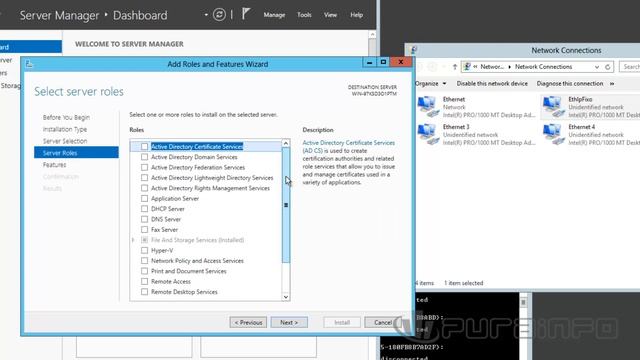640x360 pixels.
Task: Open the notifications flag icon
Action: point(245,14)
